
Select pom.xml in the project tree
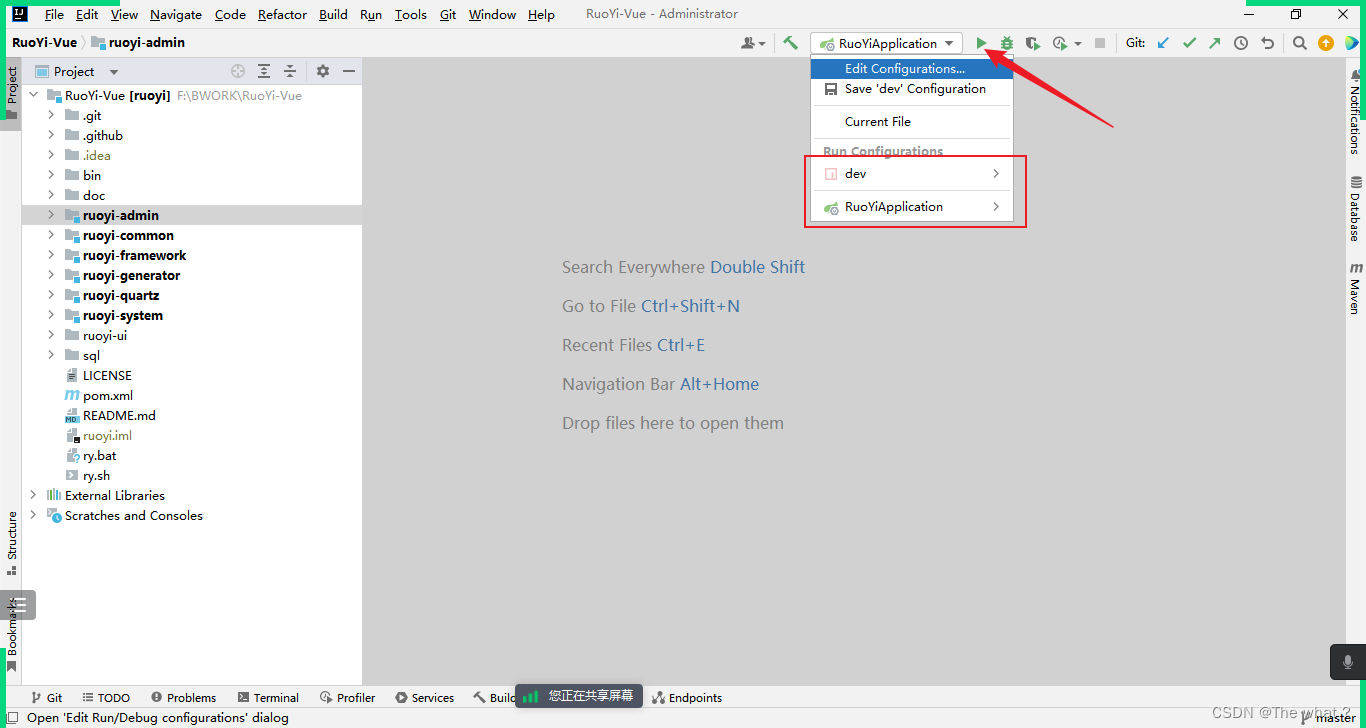pyautogui.click(x=107, y=395)
